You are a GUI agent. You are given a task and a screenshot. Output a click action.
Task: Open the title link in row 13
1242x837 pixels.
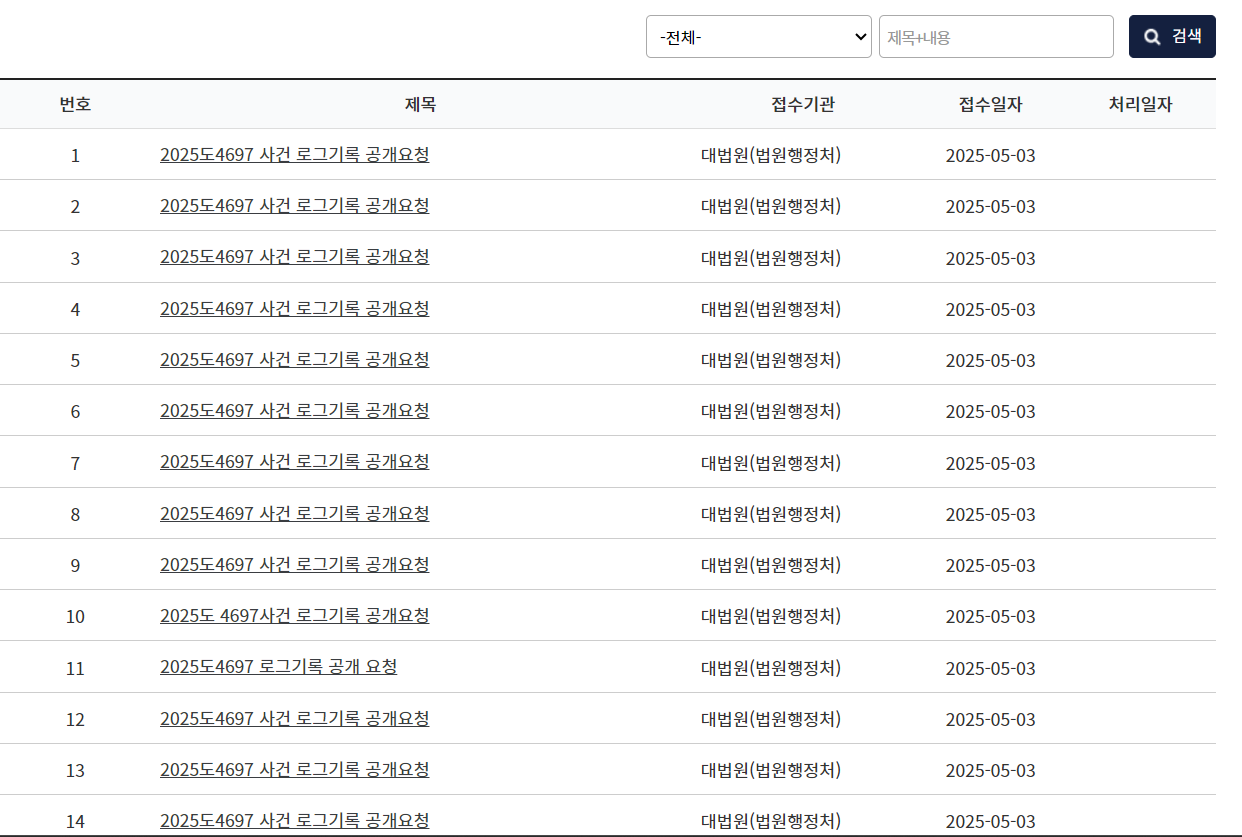(x=294, y=770)
